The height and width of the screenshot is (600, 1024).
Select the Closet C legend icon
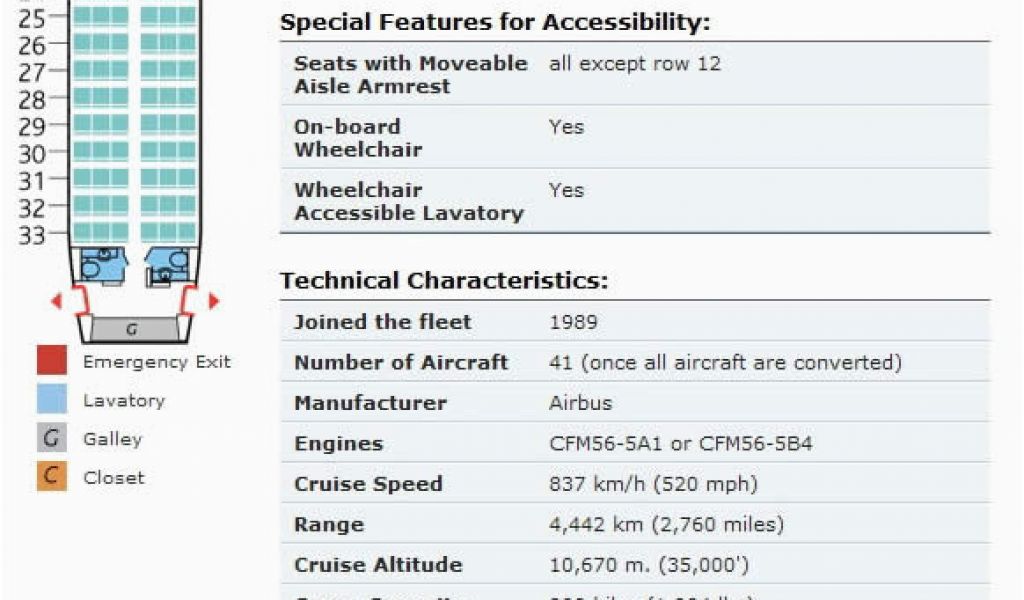(52, 476)
